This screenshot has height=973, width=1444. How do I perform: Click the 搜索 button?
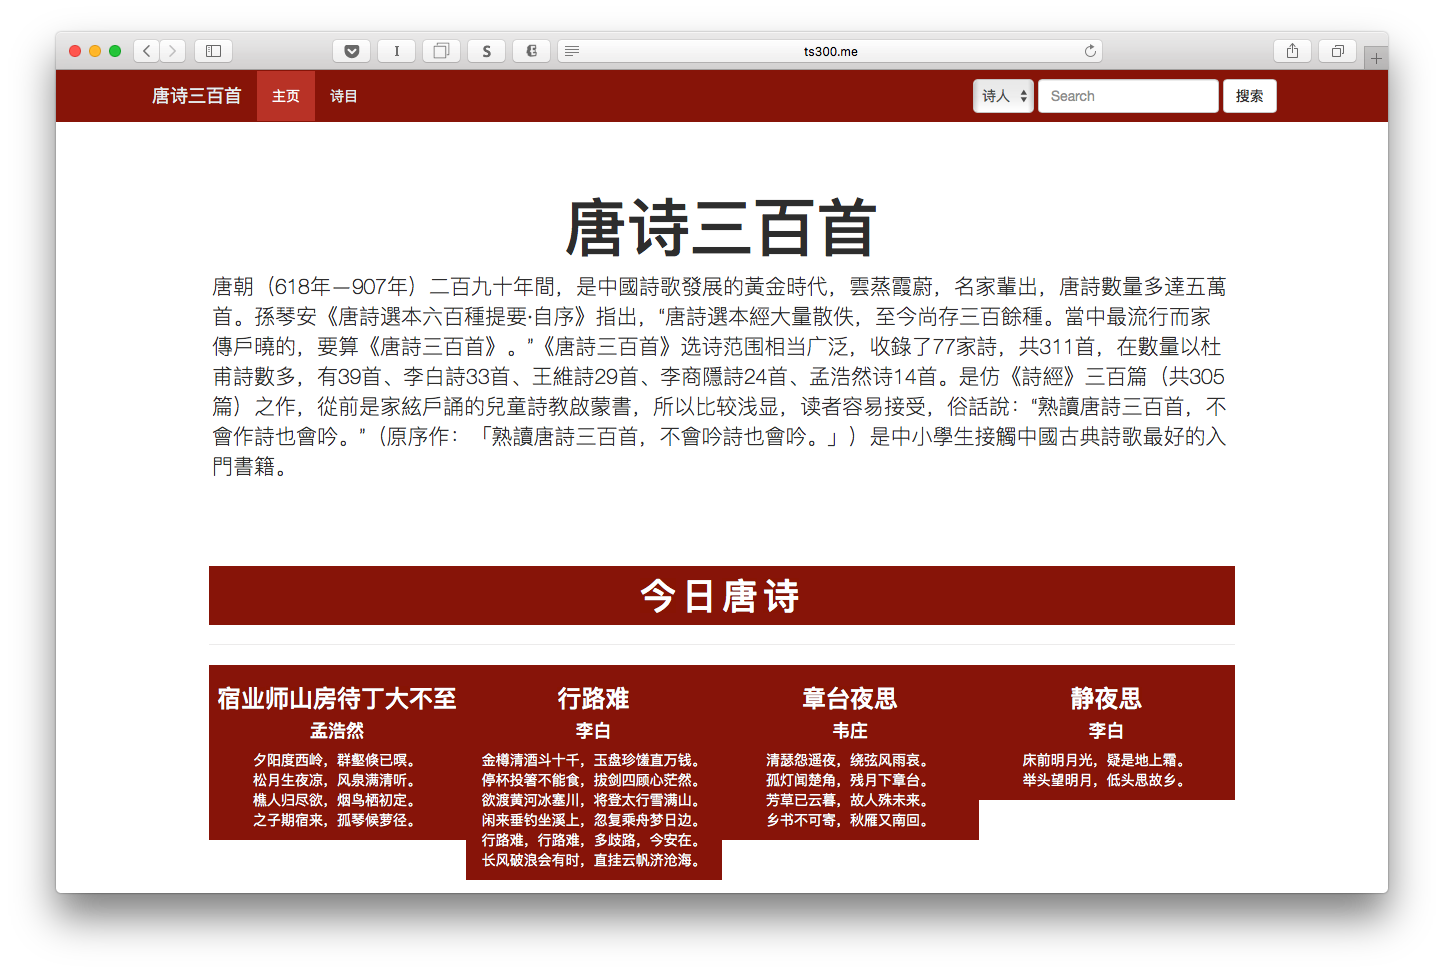(1249, 96)
